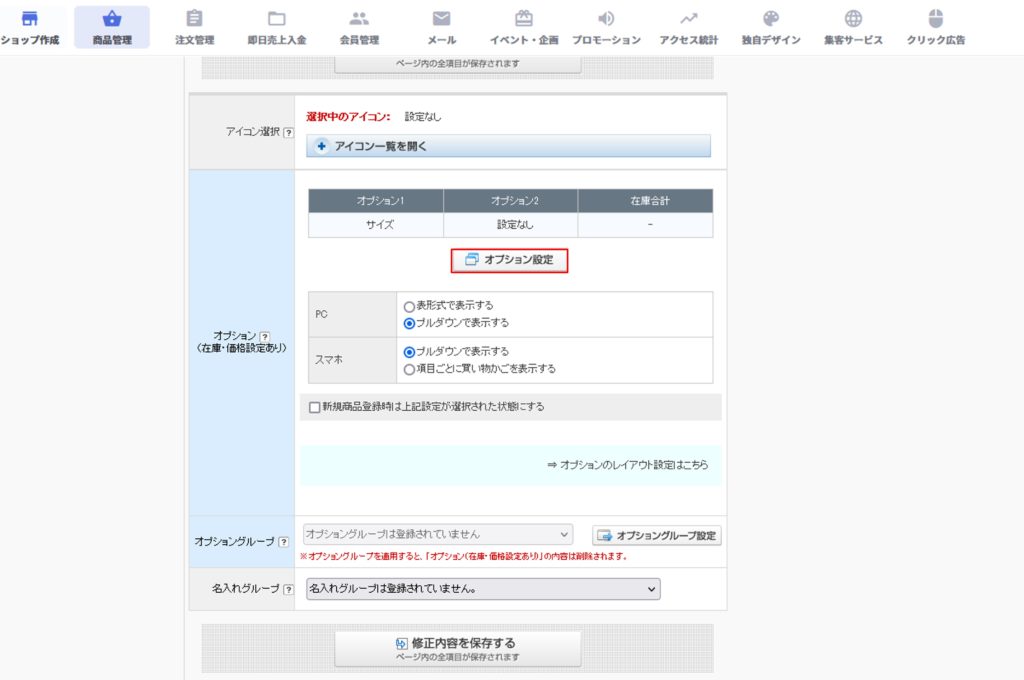The height and width of the screenshot is (680, 1024).
Task: Click the メール envelope icon
Action: coord(441,19)
